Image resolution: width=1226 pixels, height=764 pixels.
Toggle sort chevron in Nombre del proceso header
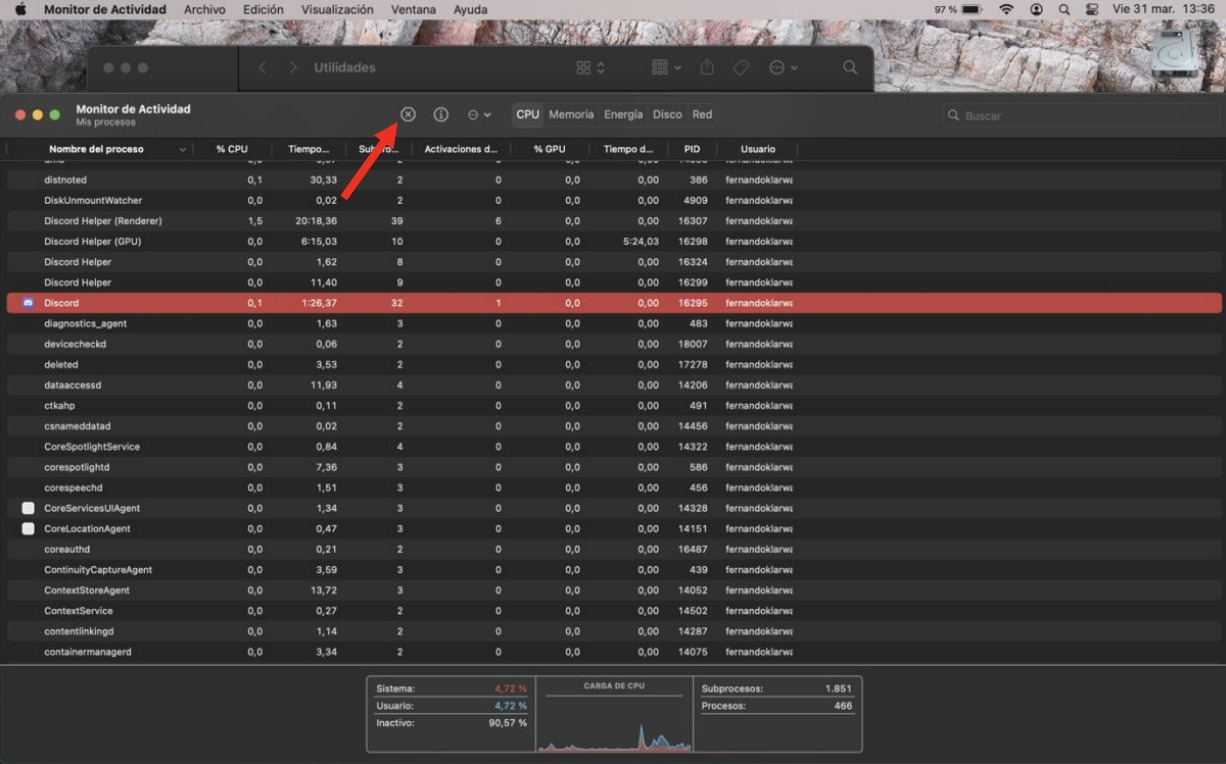pyautogui.click(x=182, y=150)
